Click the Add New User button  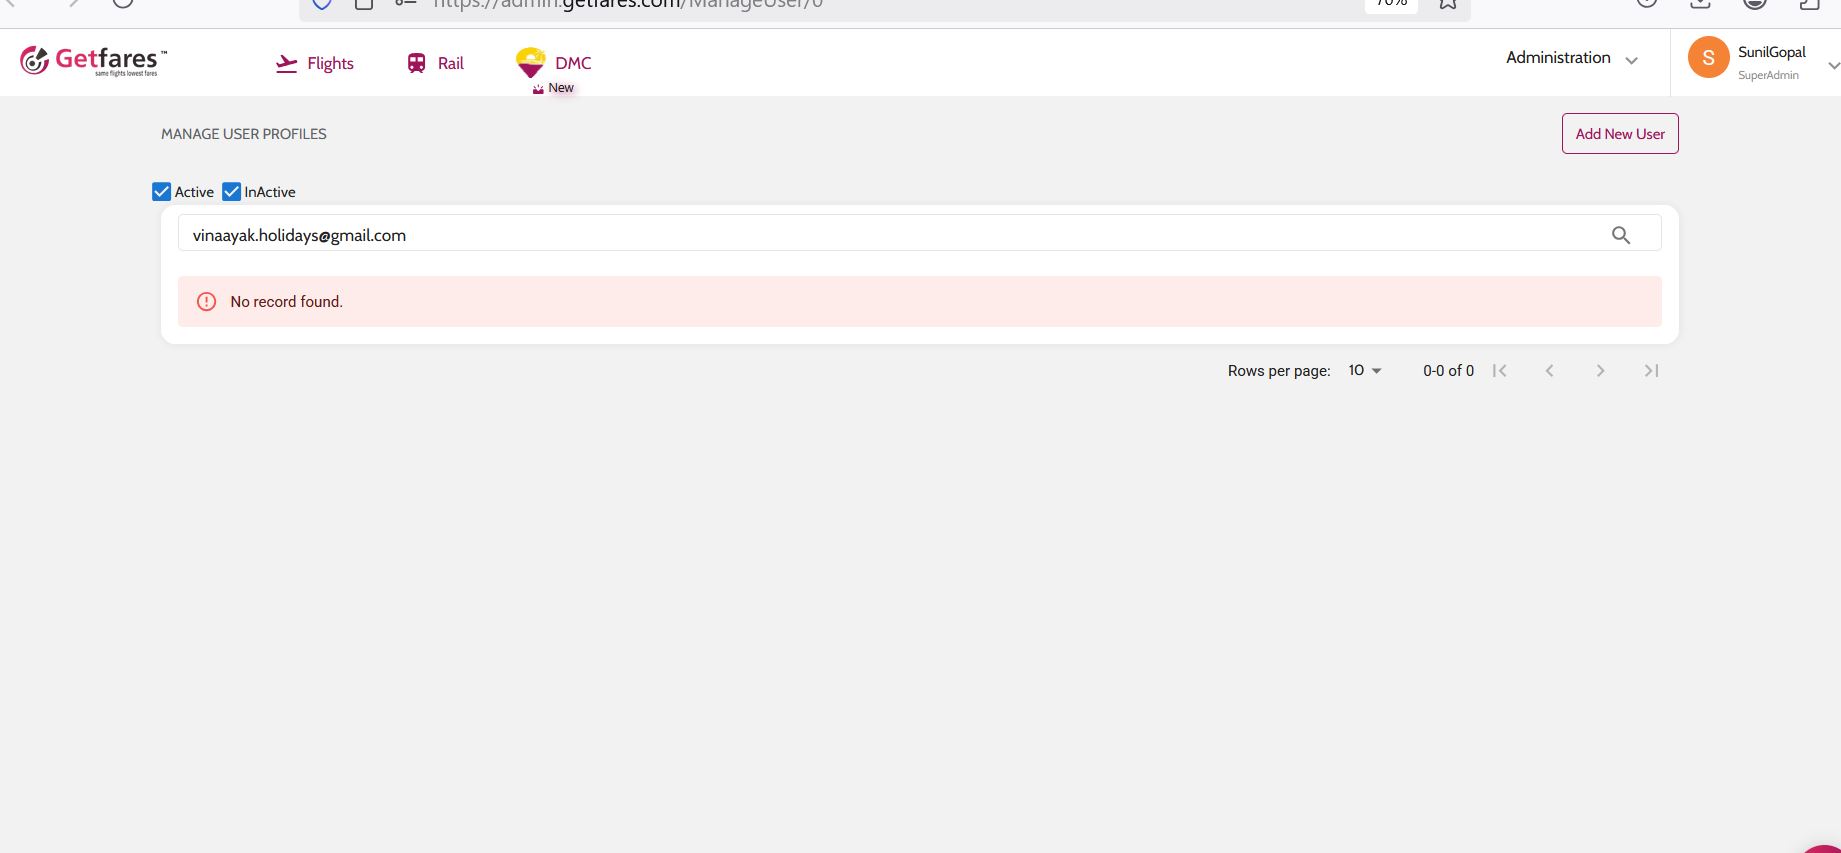1619,134
